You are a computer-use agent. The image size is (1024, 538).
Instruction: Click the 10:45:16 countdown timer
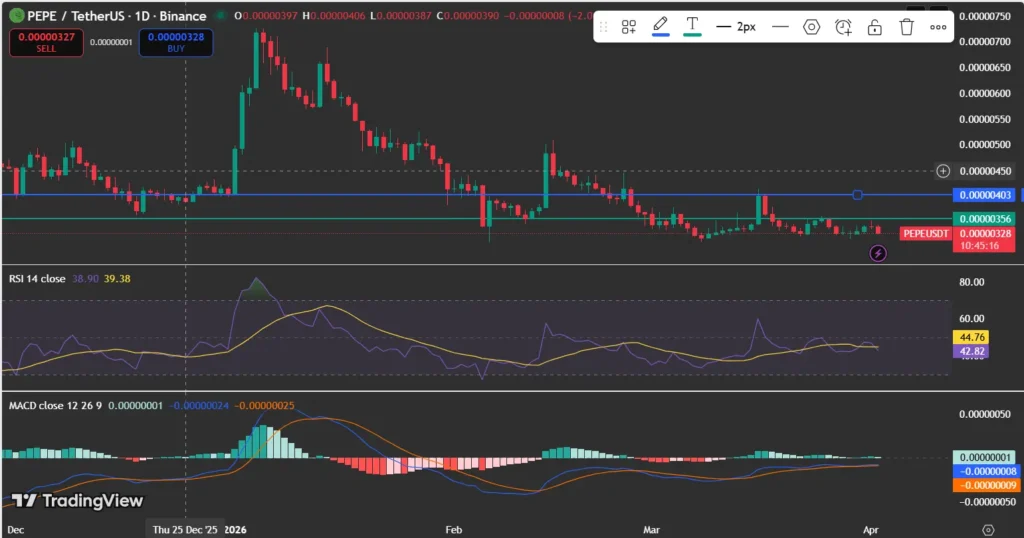[x=980, y=245]
